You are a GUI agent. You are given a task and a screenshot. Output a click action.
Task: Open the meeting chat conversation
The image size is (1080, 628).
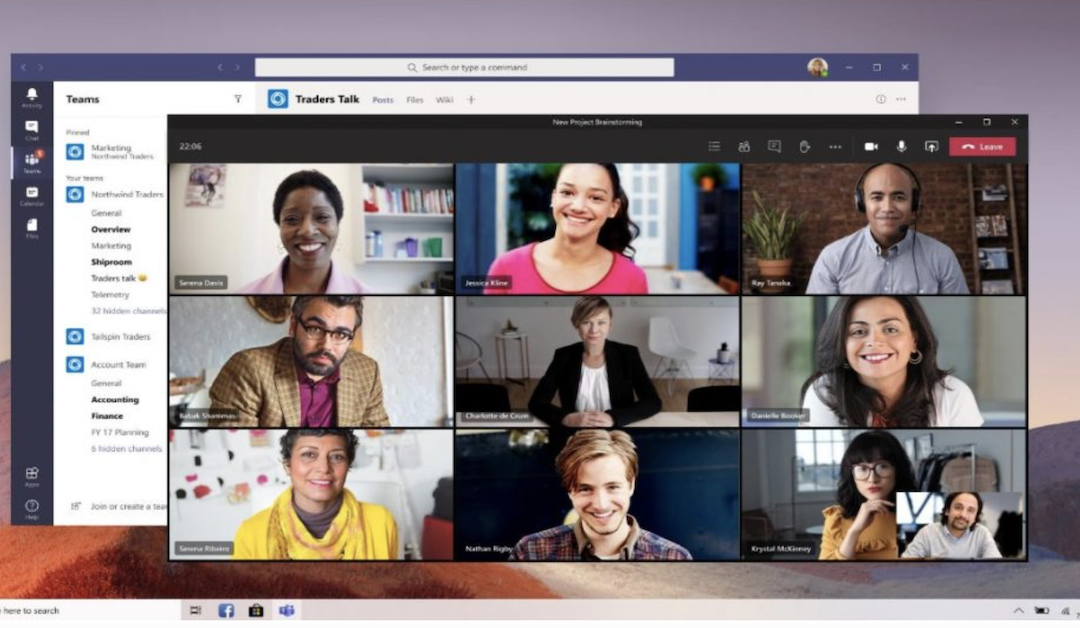774,146
